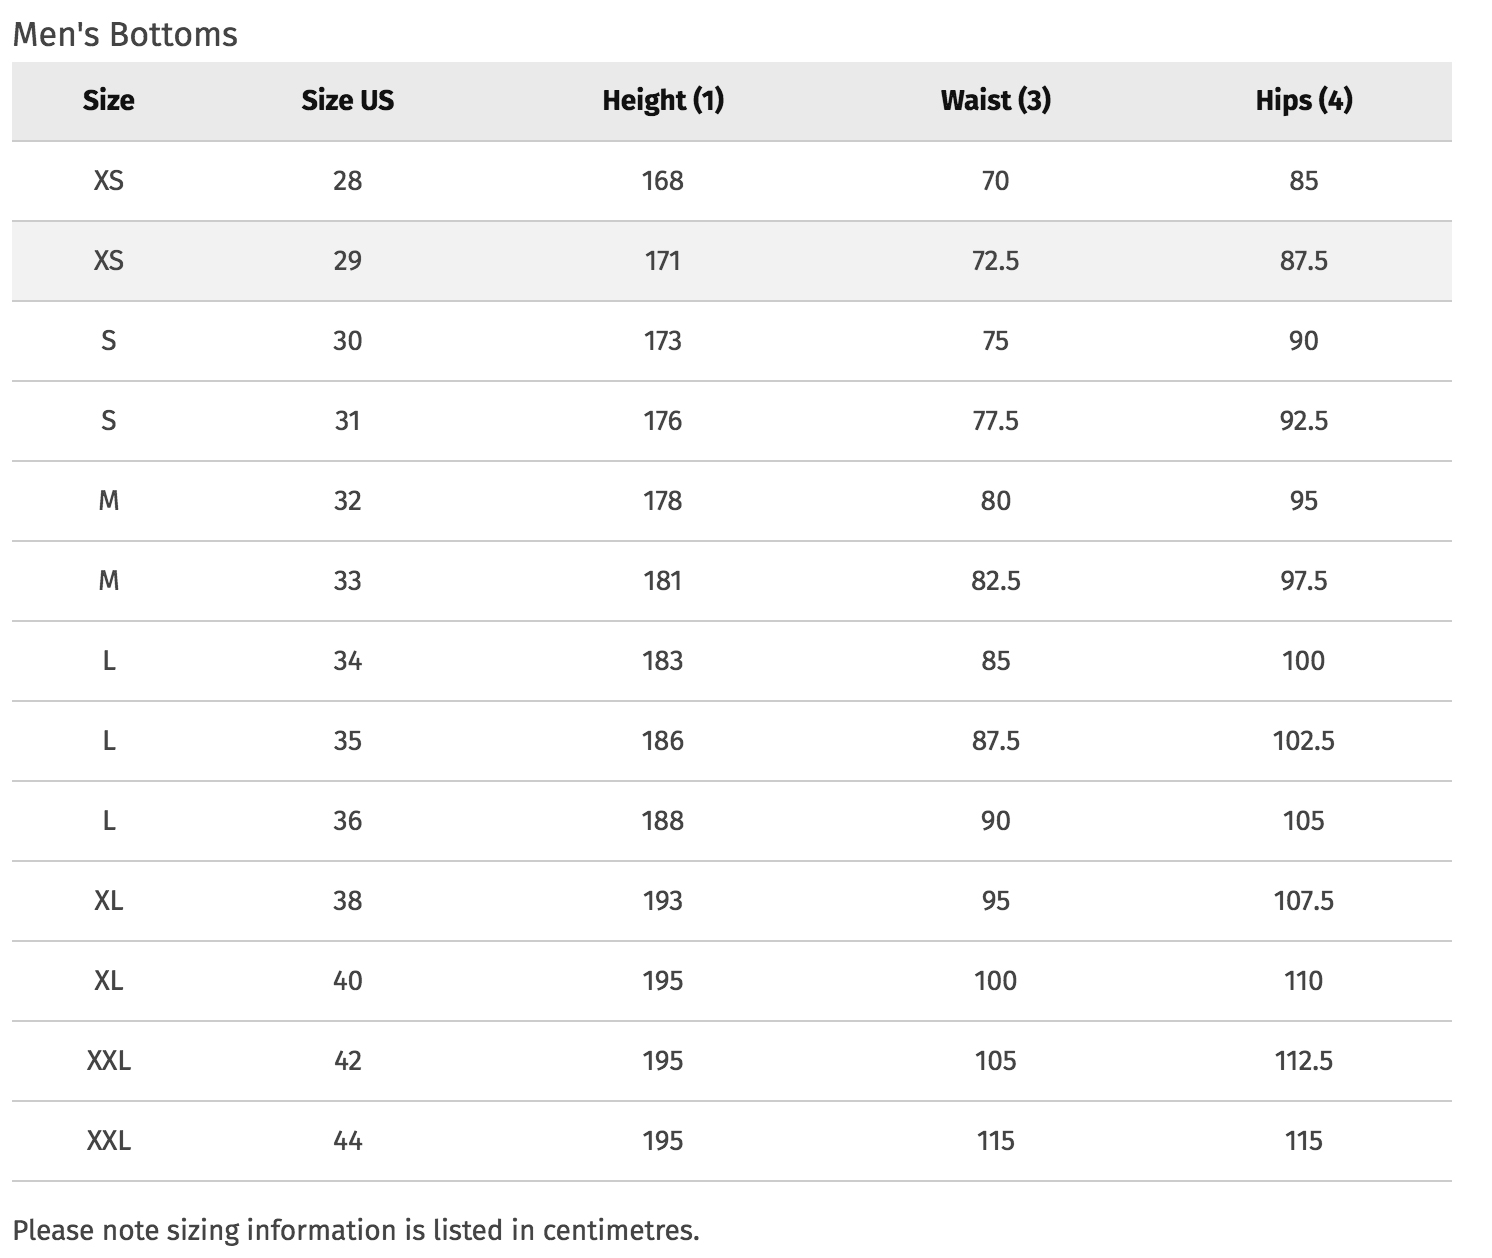Click the Hips (4) column header
This screenshot has height=1258, width=1492.
[1303, 100]
